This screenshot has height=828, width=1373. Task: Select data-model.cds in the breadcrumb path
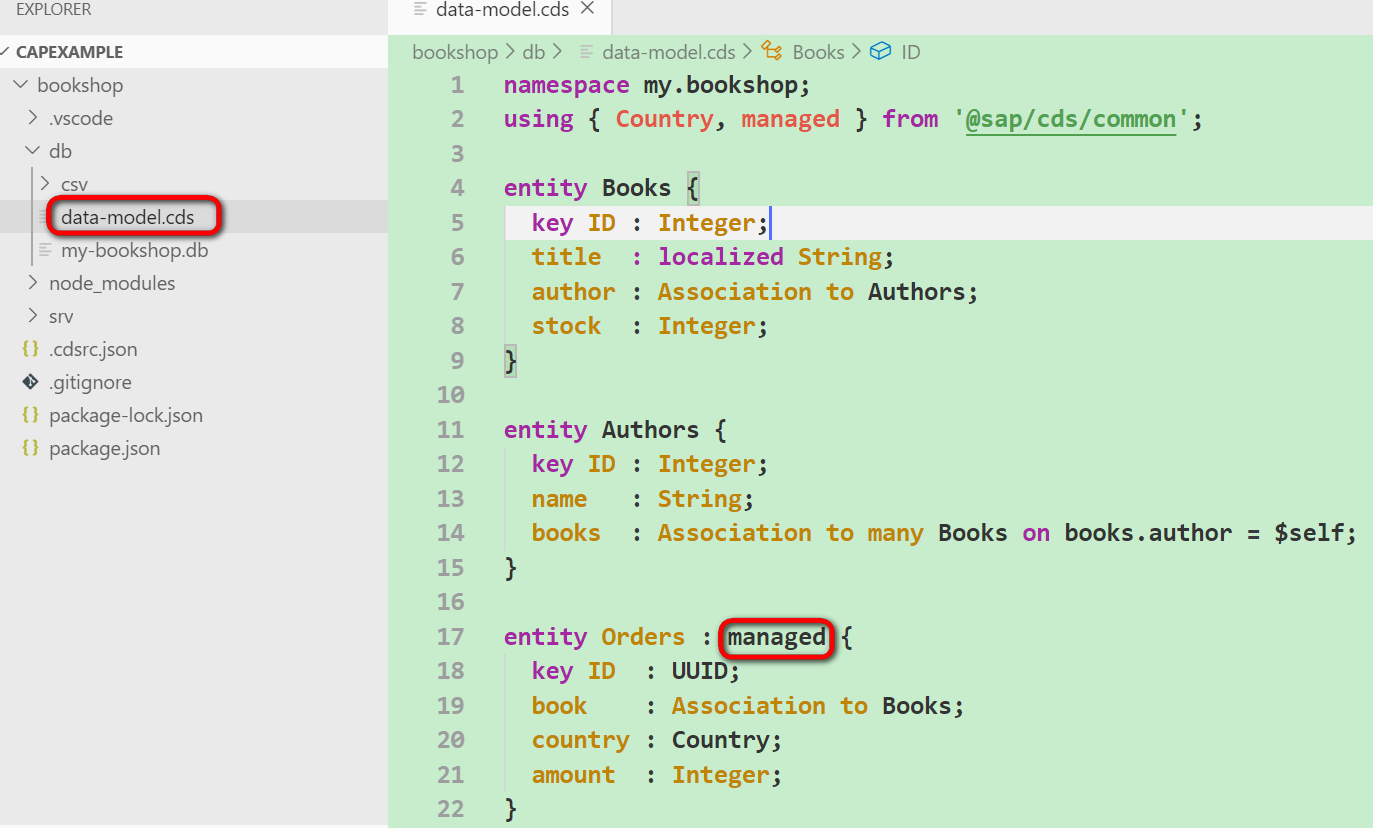tap(669, 52)
